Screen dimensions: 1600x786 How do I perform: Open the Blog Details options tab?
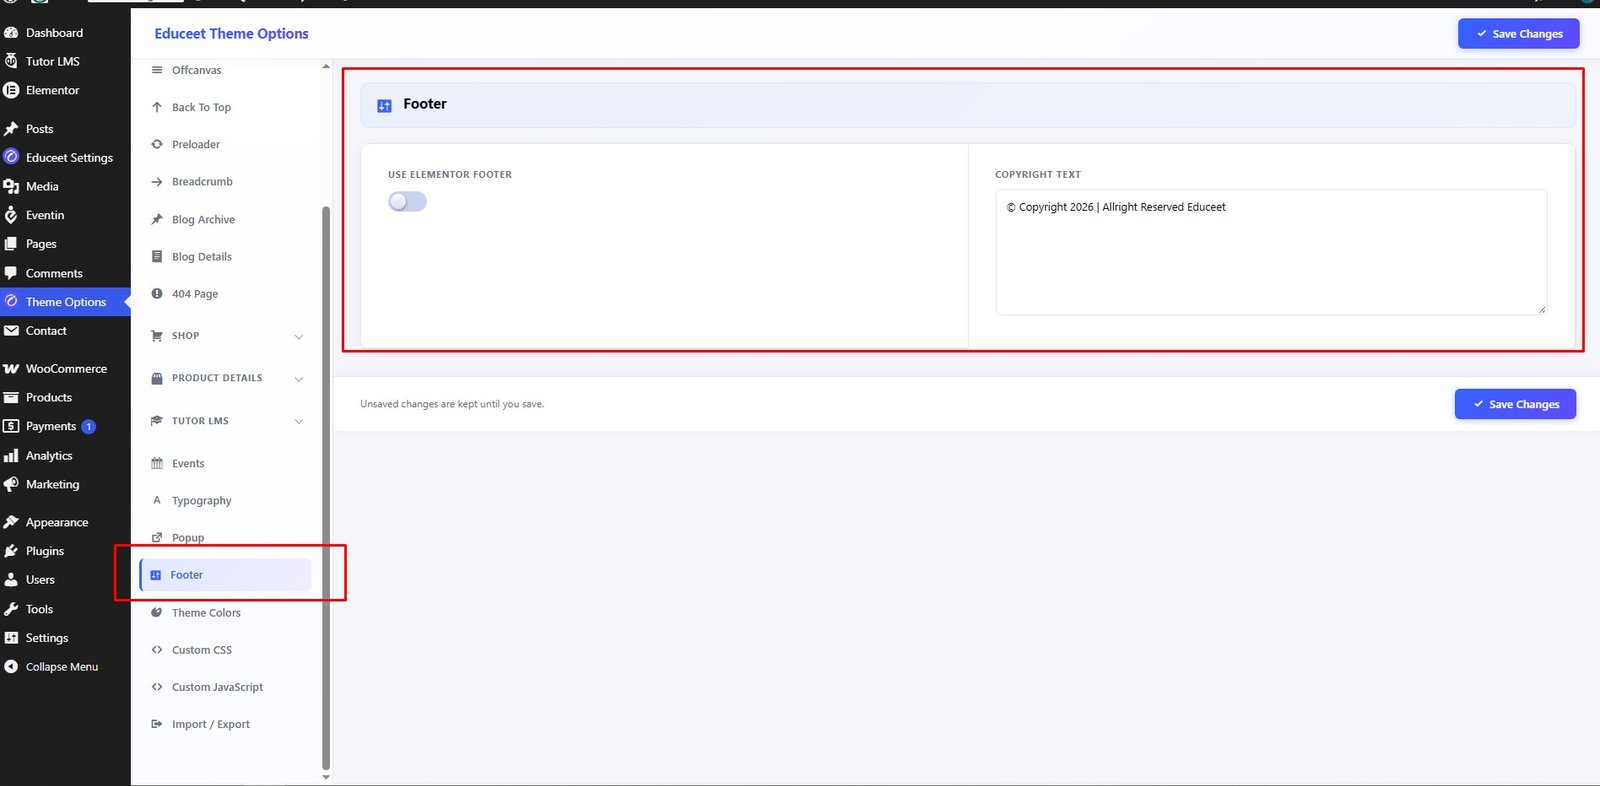[225, 257]
